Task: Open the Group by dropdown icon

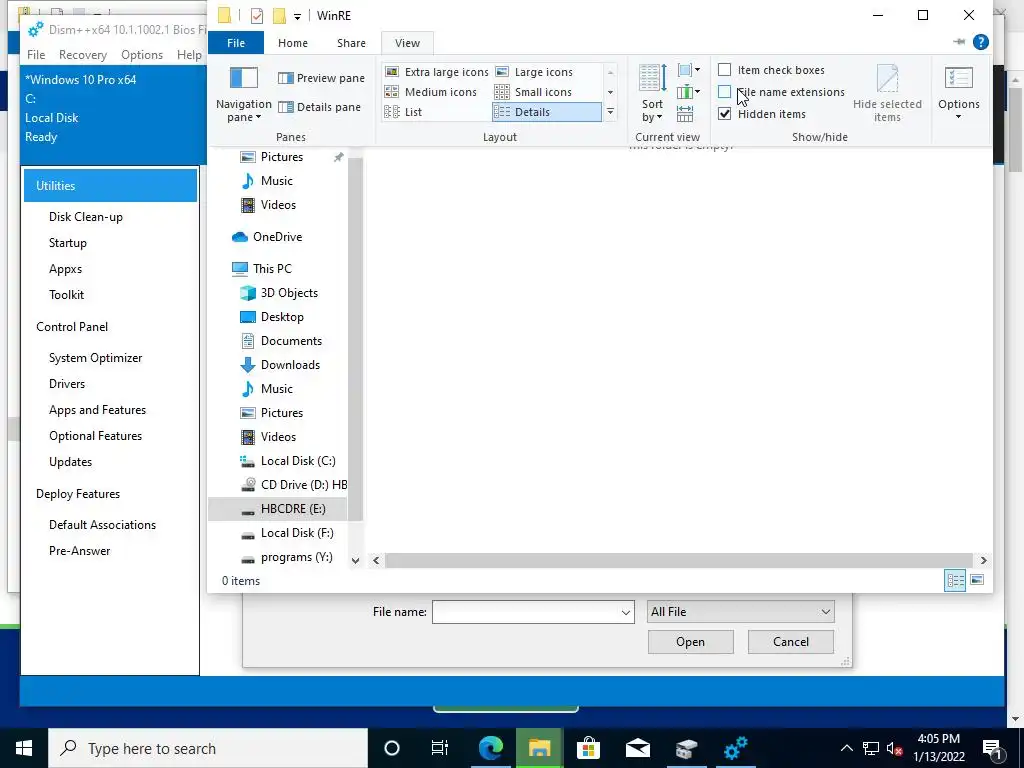Action: click(x=688, y=70)
